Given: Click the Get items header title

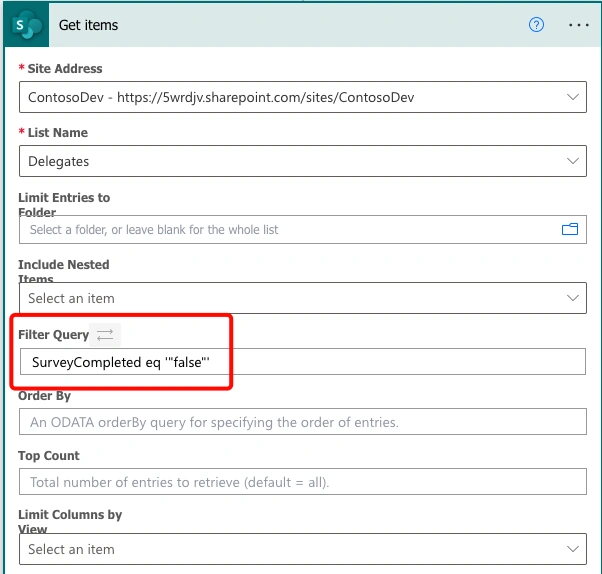Looking at the screenshot, I should (88, 25).
